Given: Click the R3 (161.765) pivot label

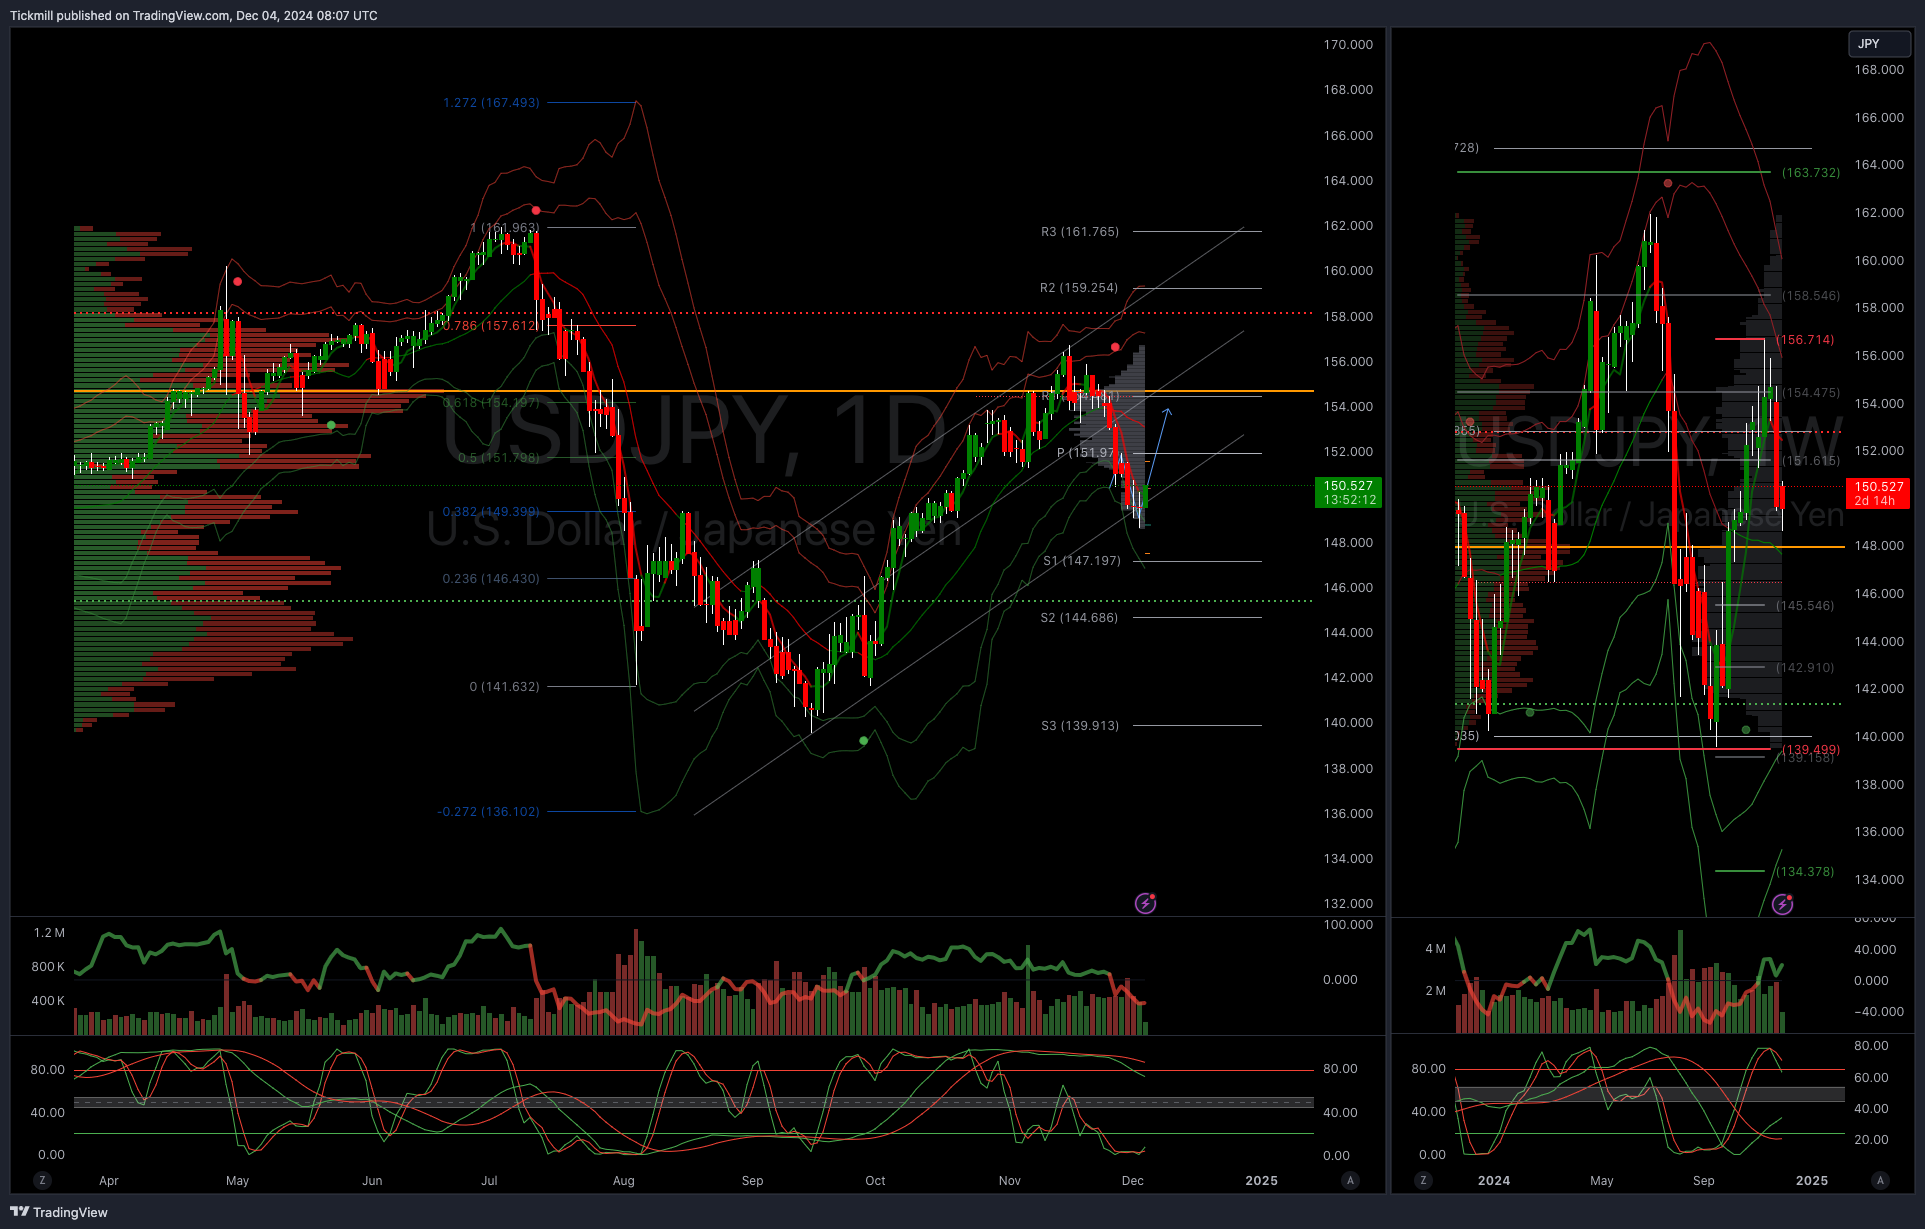Looking at the screenshot, I should [1080, 231].
